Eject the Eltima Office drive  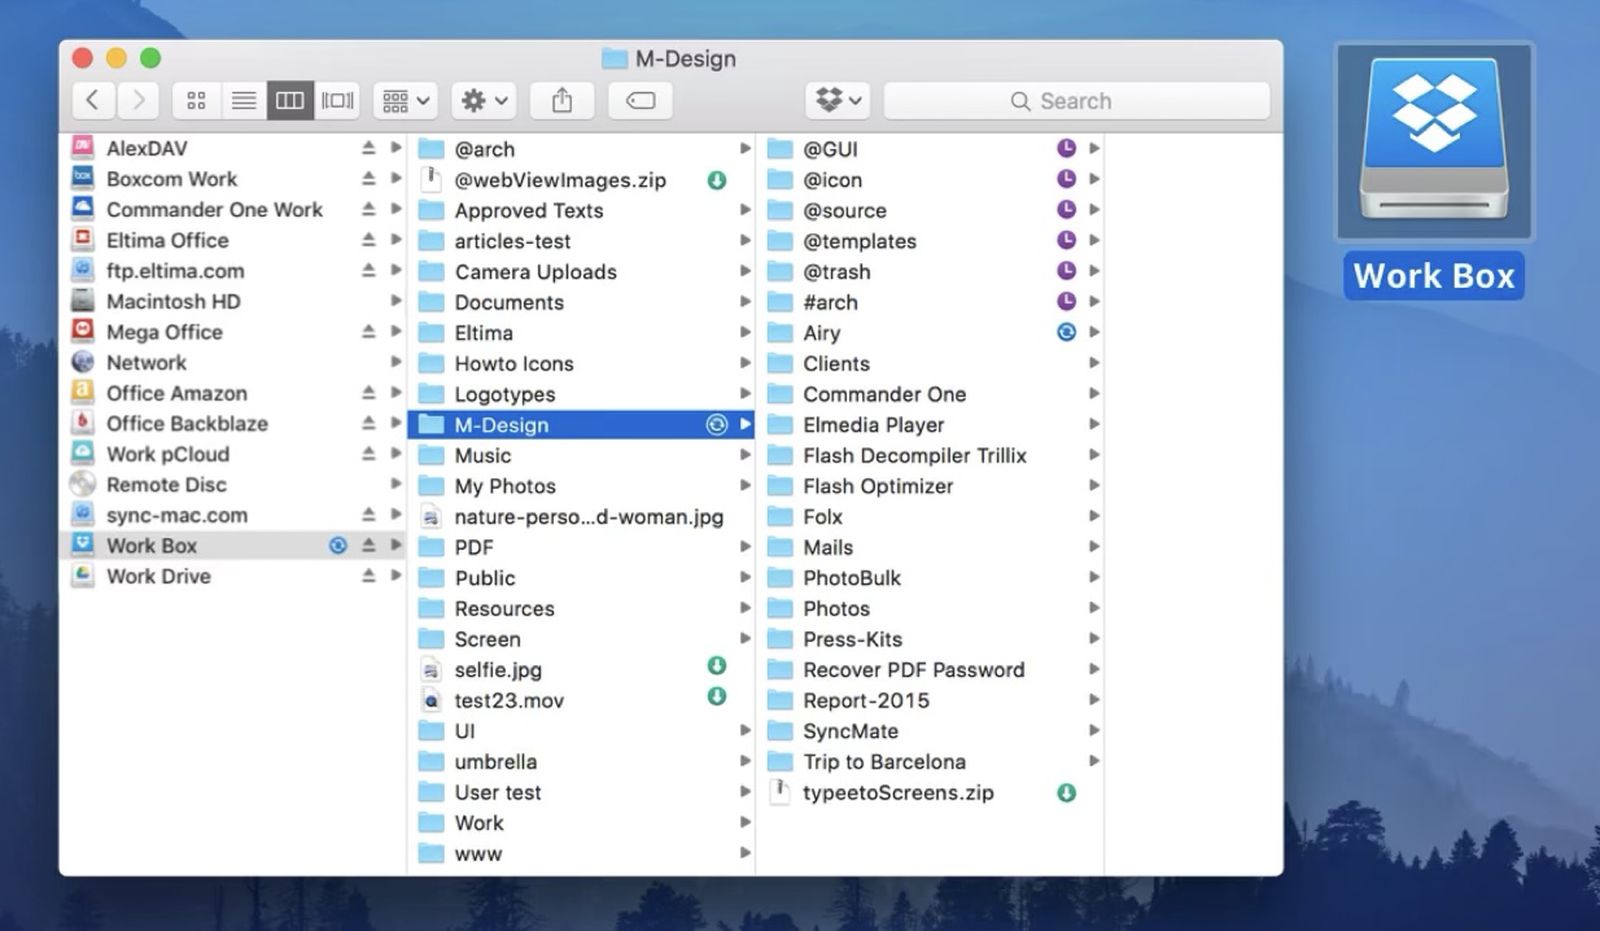coord(367,240)
